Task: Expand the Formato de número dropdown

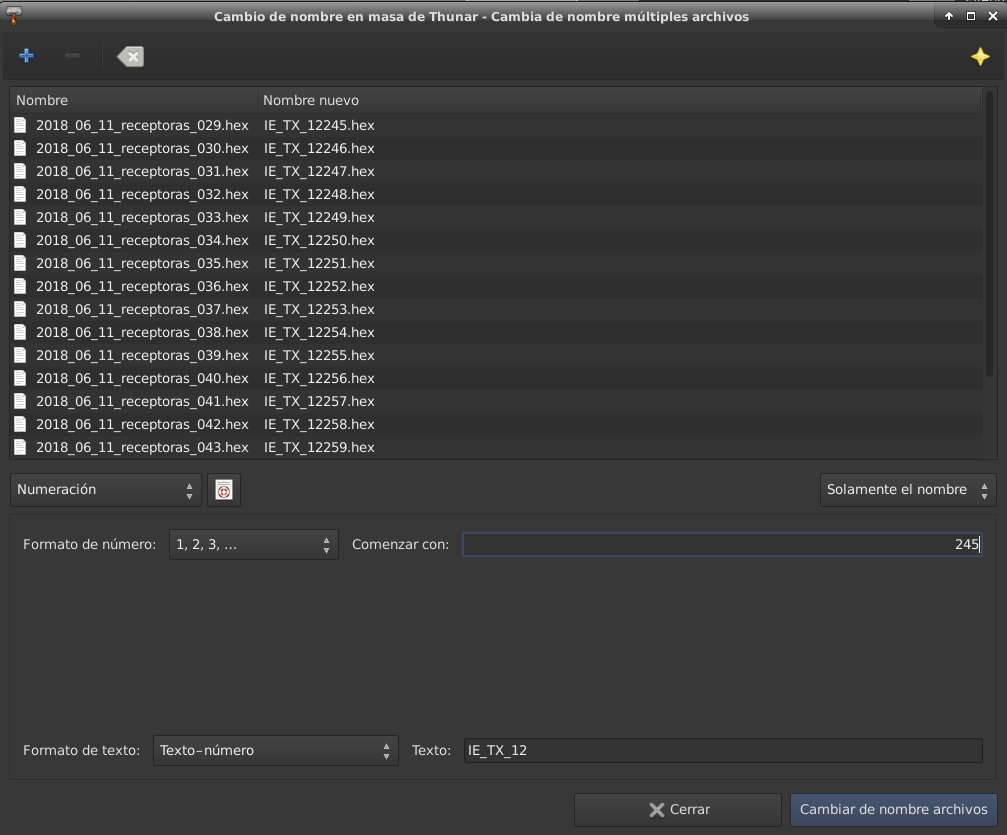Action: click(x=253, y=545)
